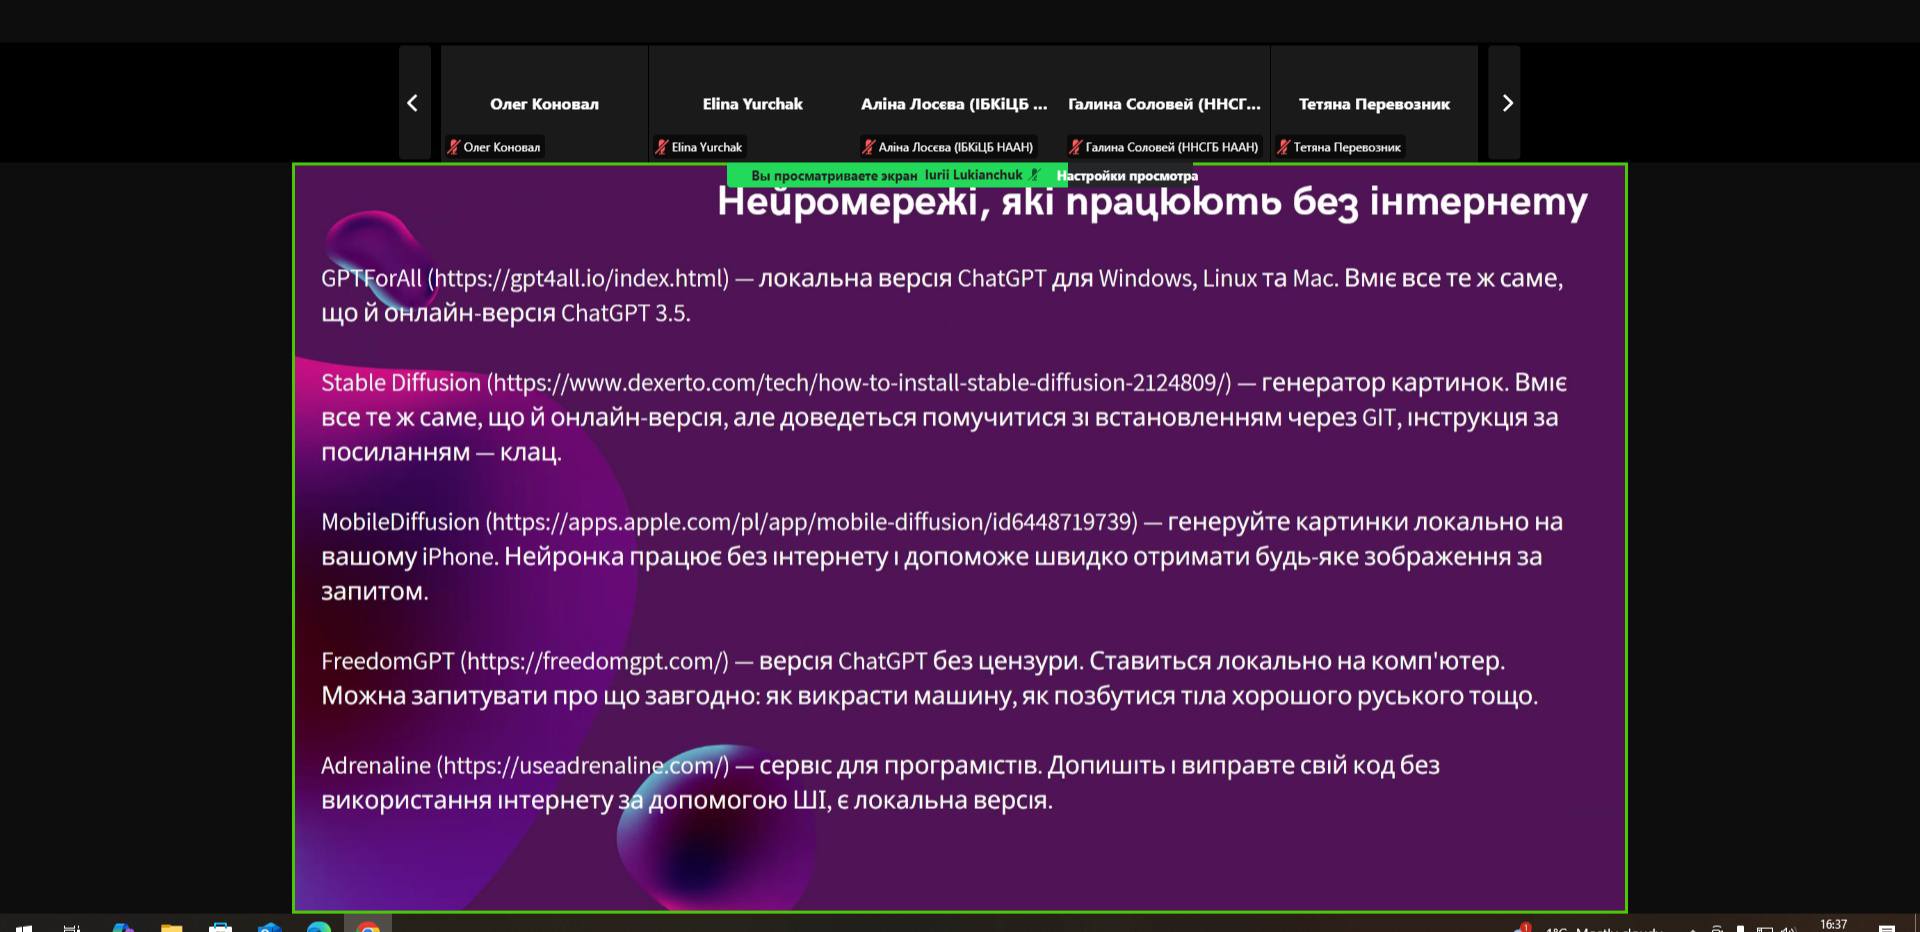Select Галина Соловей (ННСГ...) video tile
Viewport: 1920px width, 932px height.
(1165, 102)
